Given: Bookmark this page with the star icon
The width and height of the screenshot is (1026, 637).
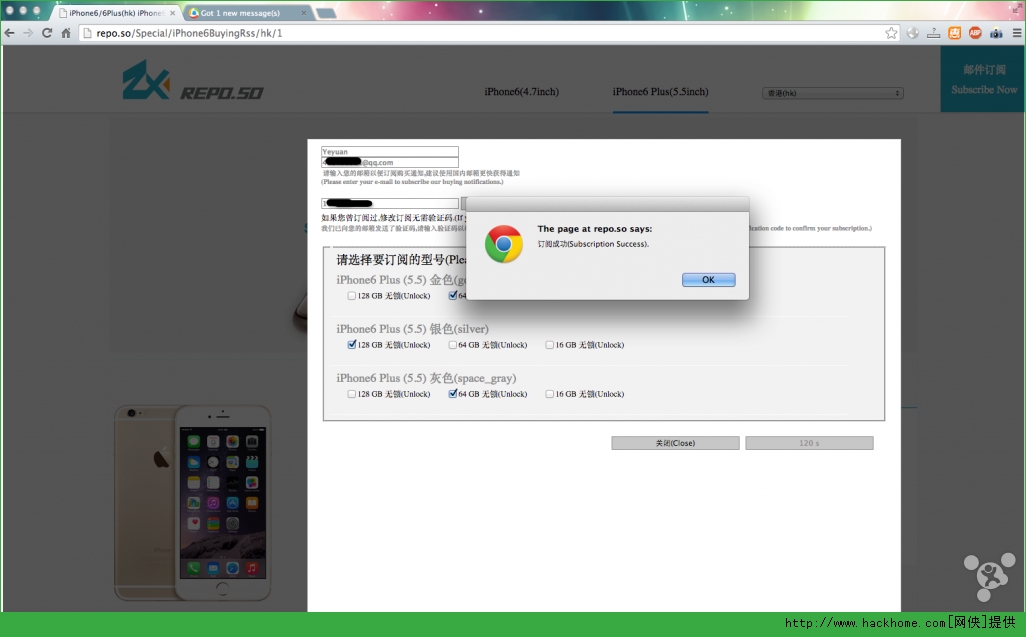Looking at the screenshot, I should (891, 33).
